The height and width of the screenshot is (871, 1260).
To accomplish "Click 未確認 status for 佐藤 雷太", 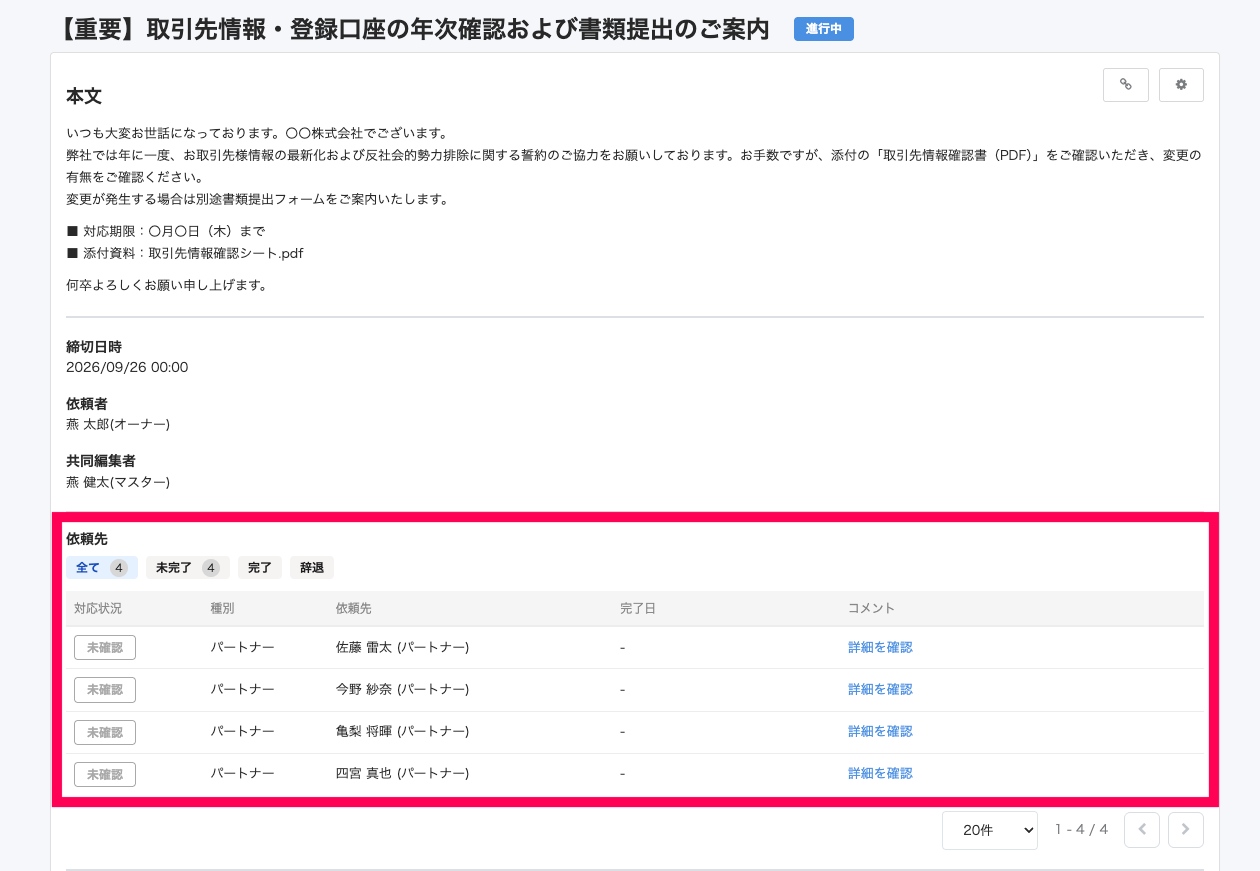I will click(105, 648).
